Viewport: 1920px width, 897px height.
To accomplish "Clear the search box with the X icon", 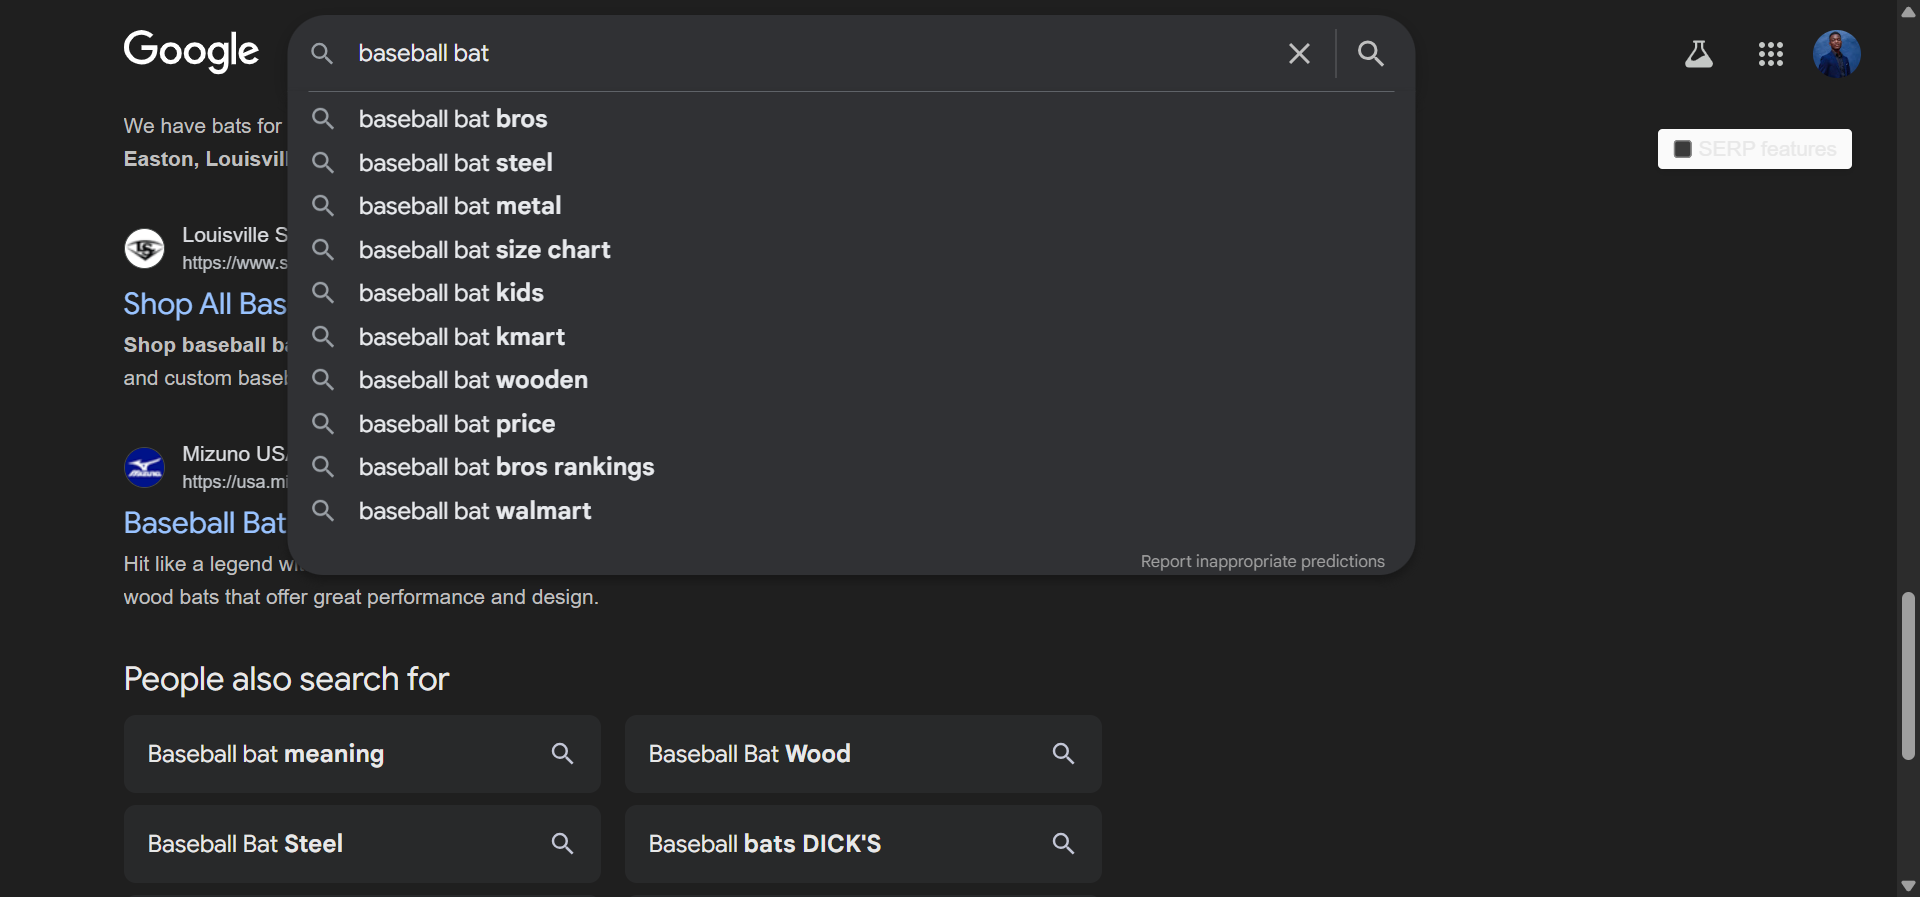I will [1299, 54].
